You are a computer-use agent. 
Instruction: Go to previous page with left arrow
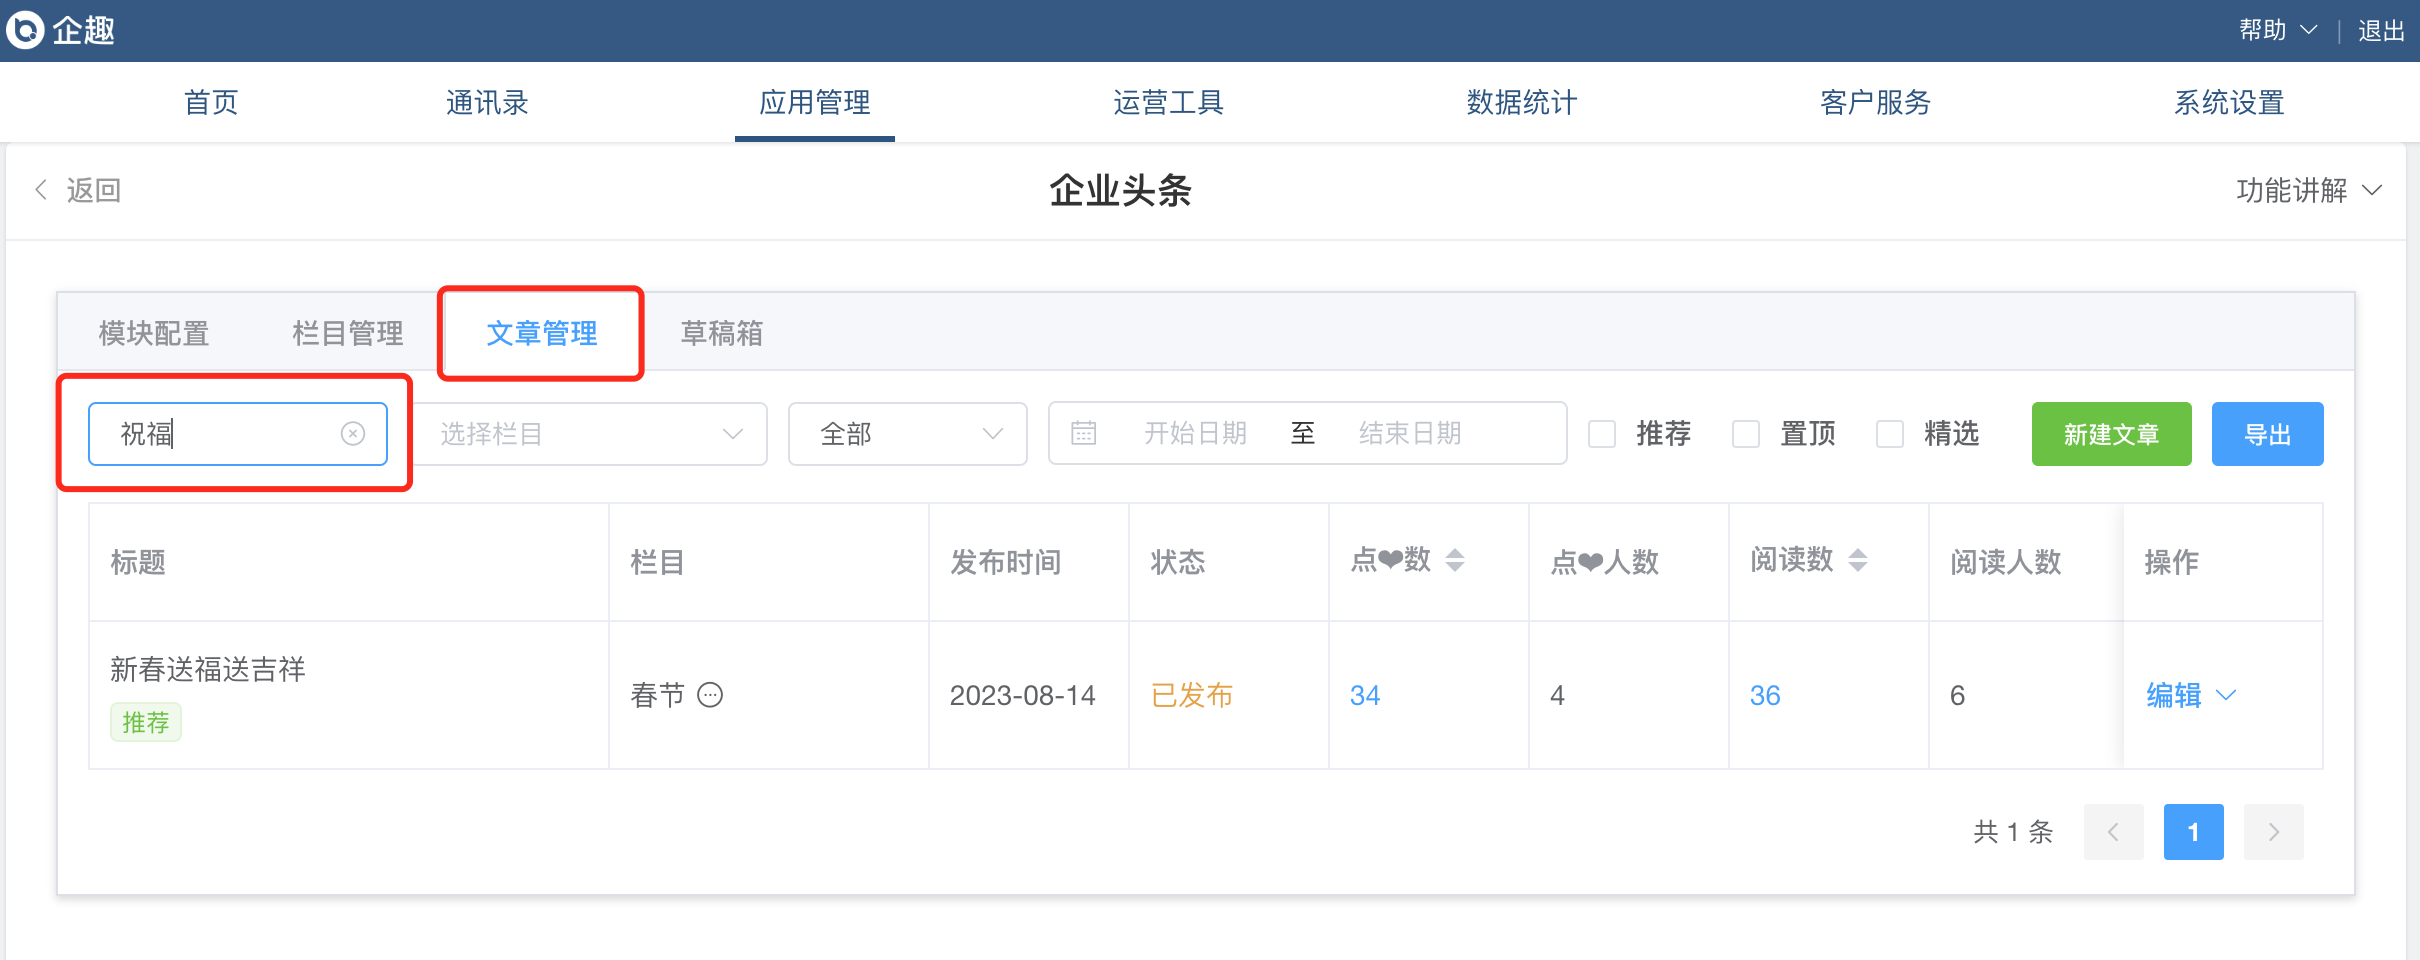(2113, 832)
